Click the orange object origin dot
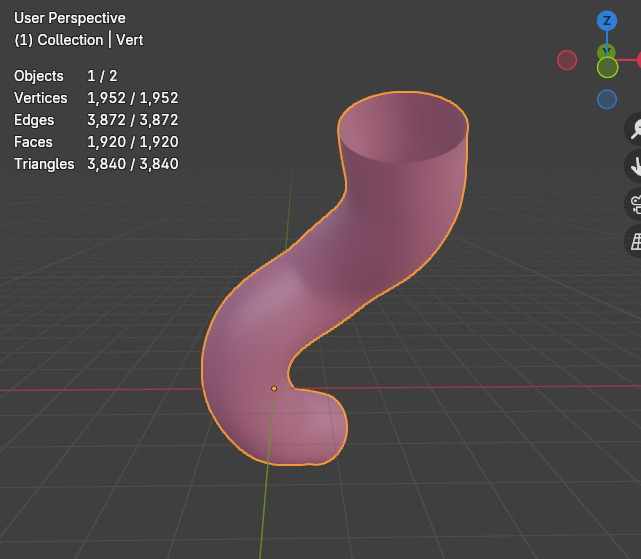The height and width of the screenshot is (559, 641). [x=274, y=388]
